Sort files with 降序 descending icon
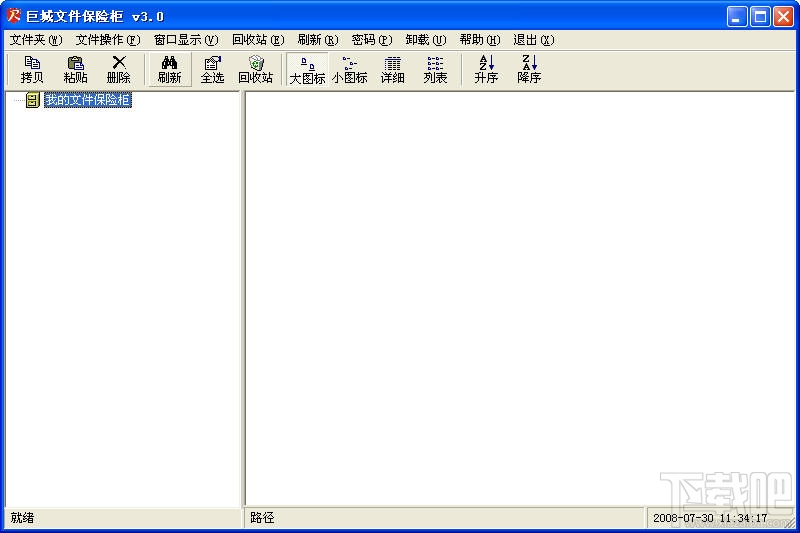The image size is (800, 533). point(529,69)
